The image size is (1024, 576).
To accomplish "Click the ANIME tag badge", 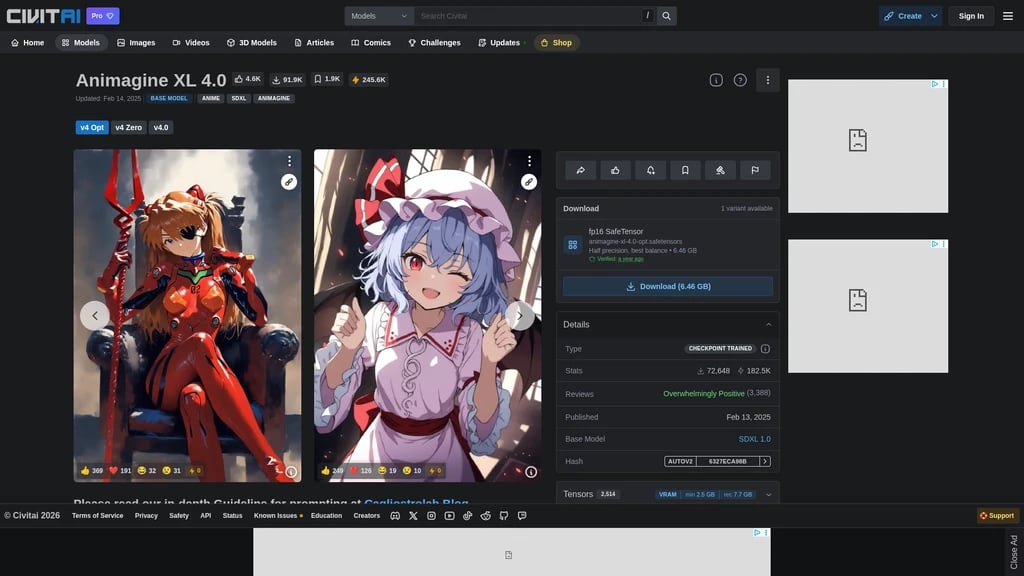I will pyautogui.click(x=211, y=99).
